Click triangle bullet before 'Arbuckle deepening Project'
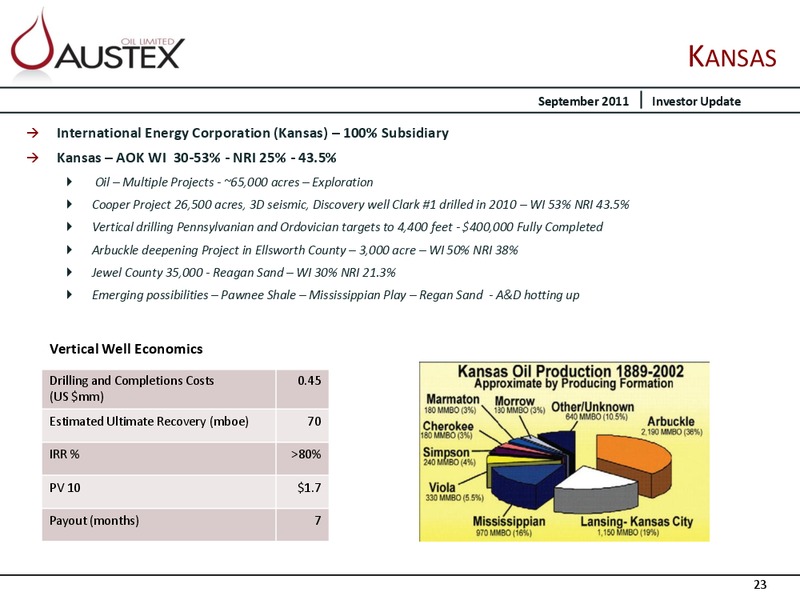Screen dimensions: 800x600 tap(69, 250)
